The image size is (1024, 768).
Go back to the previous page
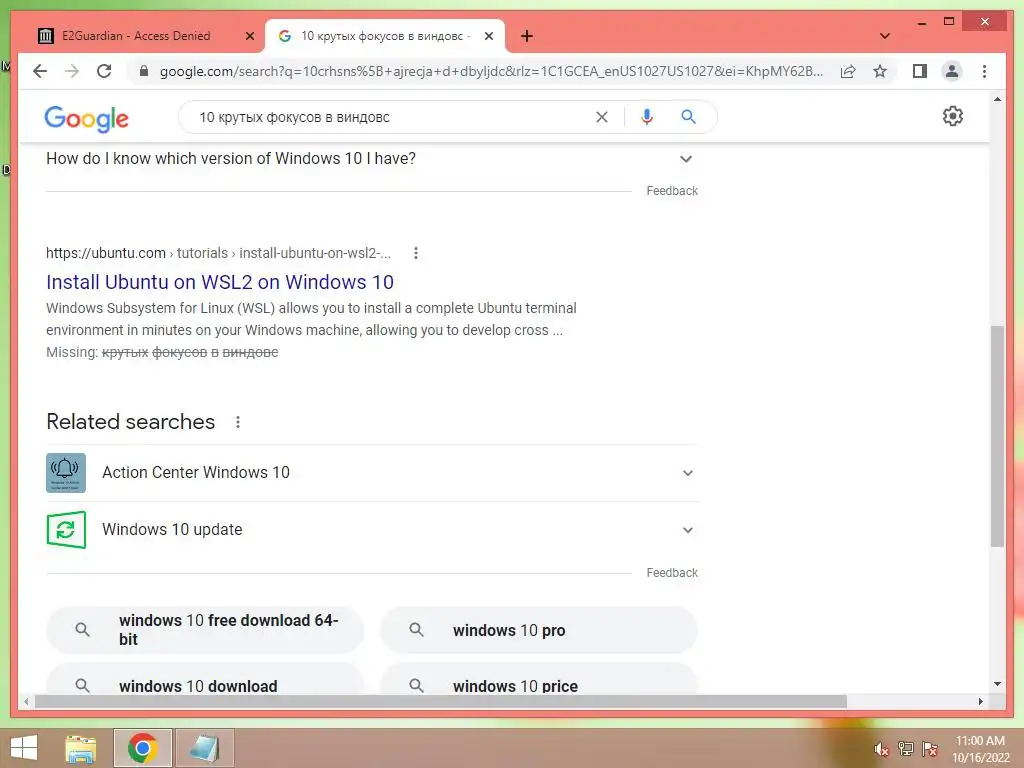point(40,71)
